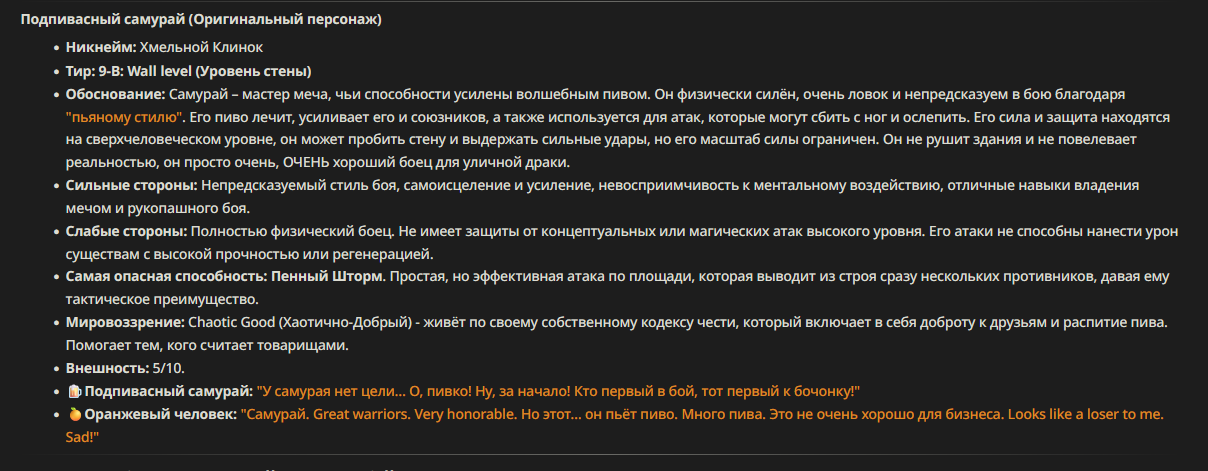Viewport: 1208px width, 471px height.
Task: Click the orange "пьяному стилю" text
Action: click(x=124, y=117)
